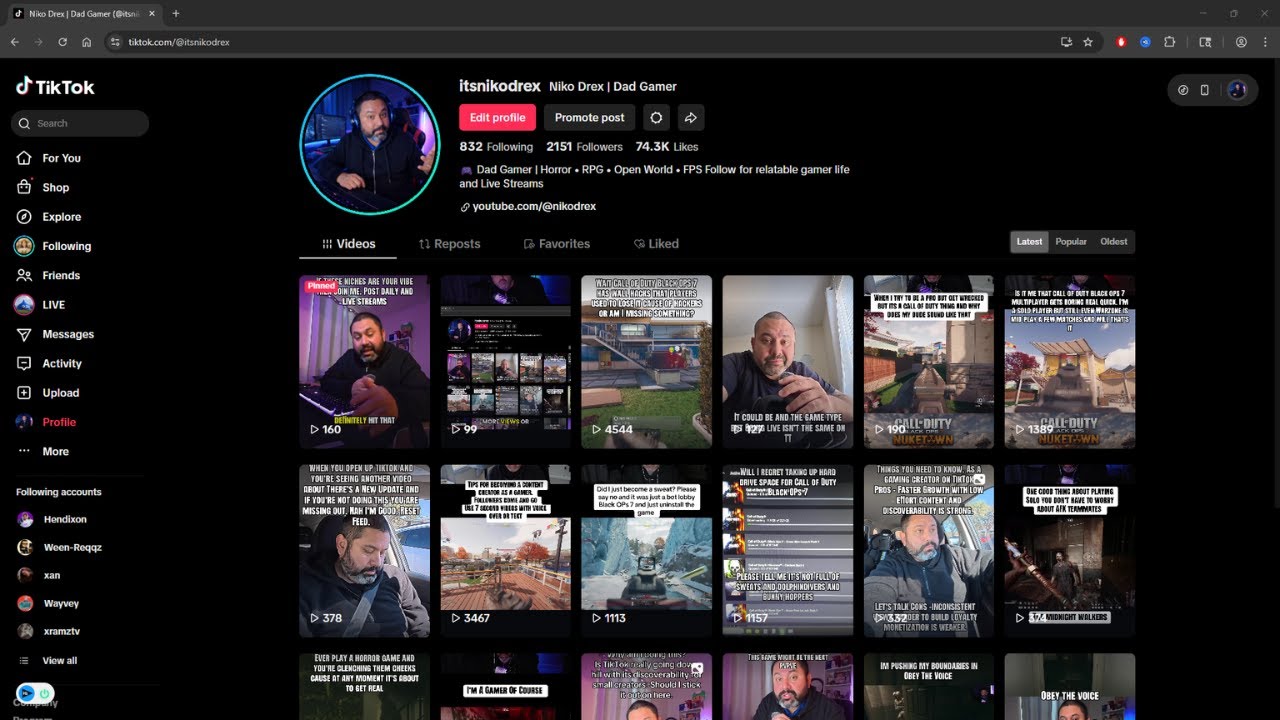Switch to the Liked tab

click(656, 244)
